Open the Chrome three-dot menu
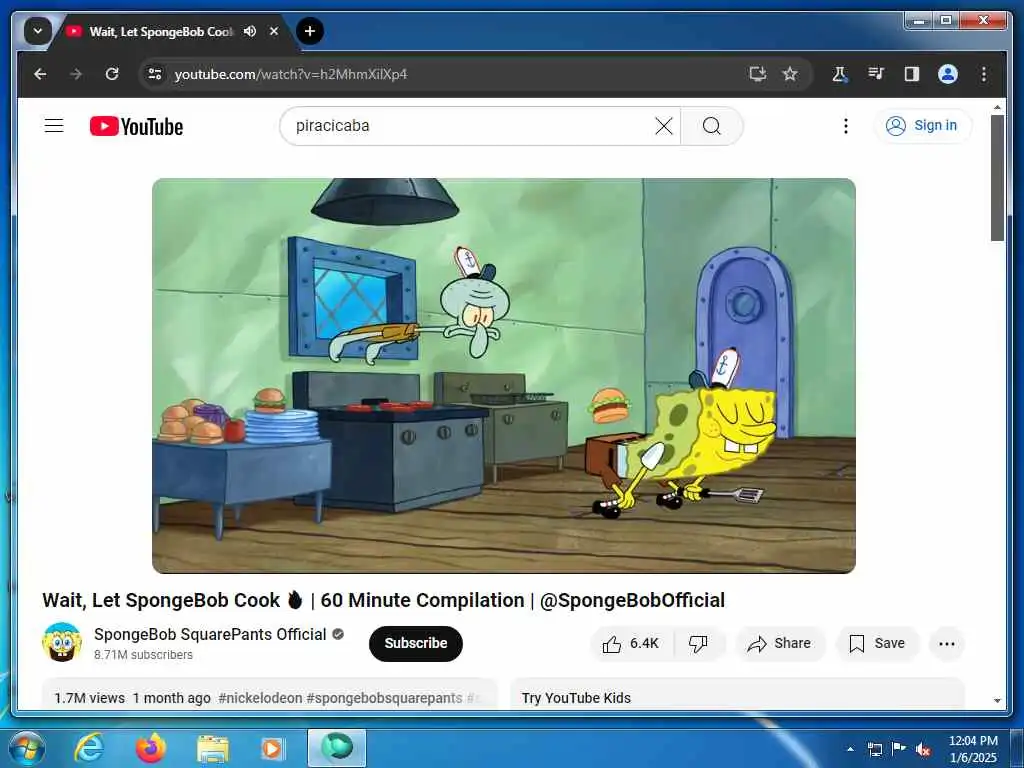 (984, 74)
